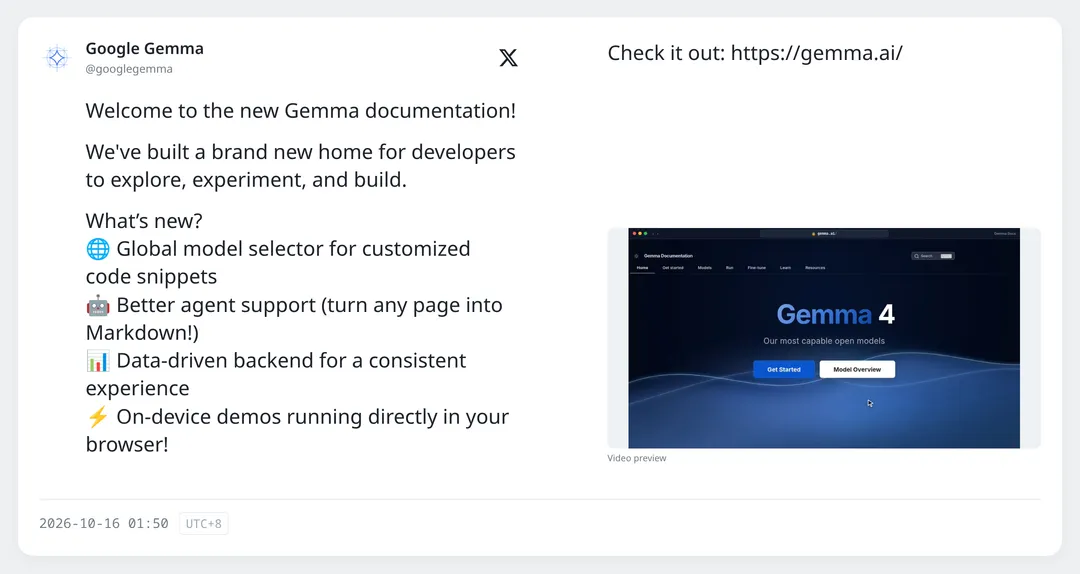Click the text Data-driven backend for a consistent
This screenshot has width=1080, height=574.
[x=291, y=360]
